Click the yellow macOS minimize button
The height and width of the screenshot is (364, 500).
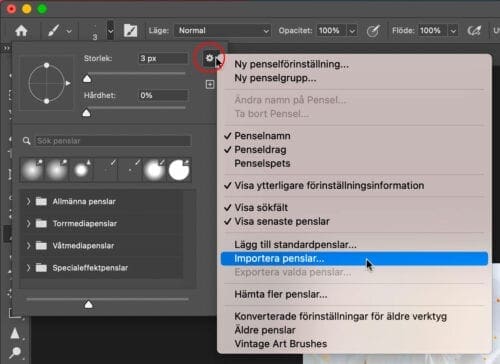[27, 9]
